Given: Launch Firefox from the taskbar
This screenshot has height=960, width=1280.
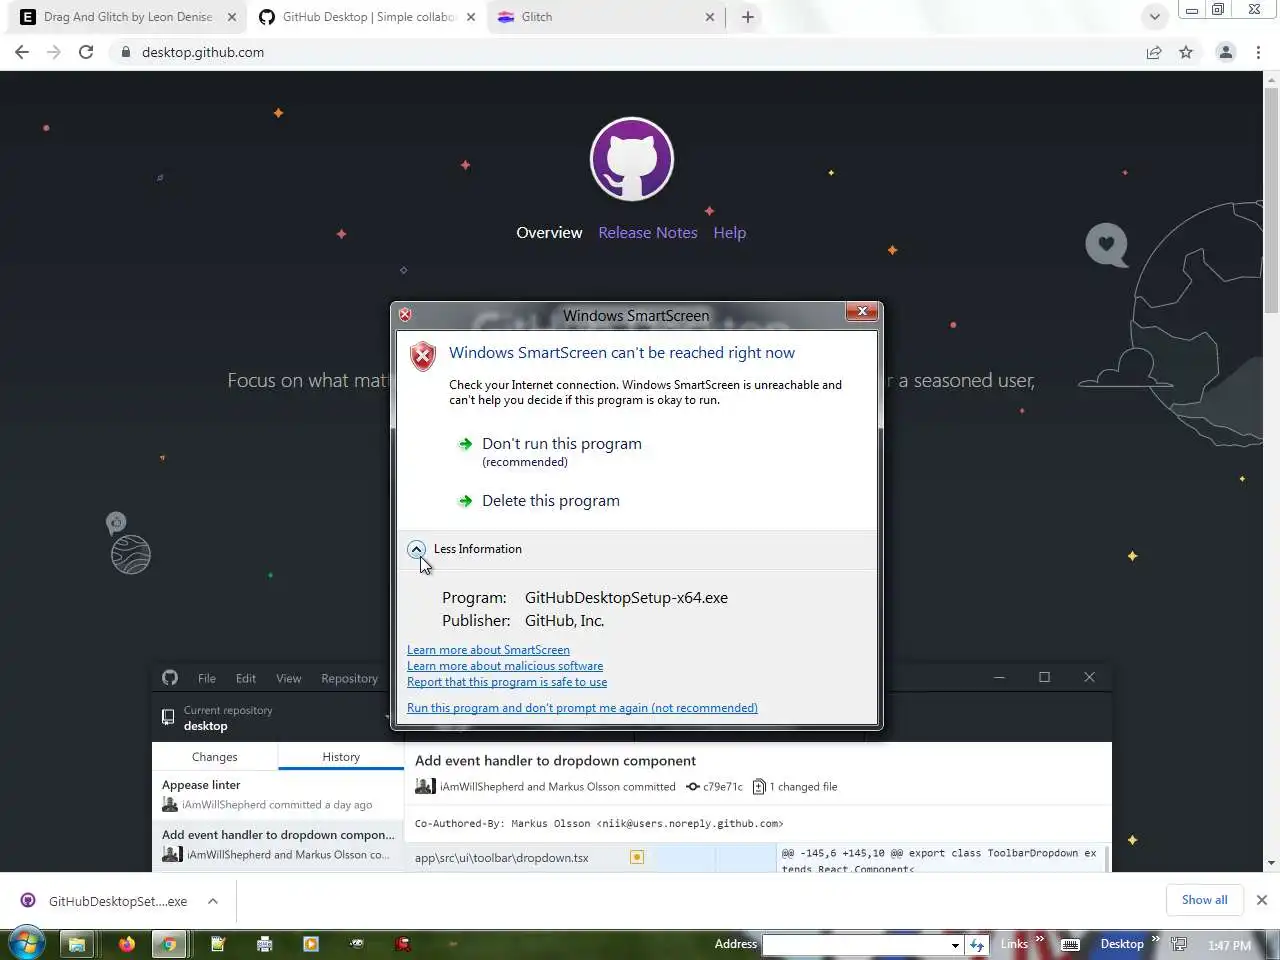Looking at the screenshot, I should coord(126,943).
